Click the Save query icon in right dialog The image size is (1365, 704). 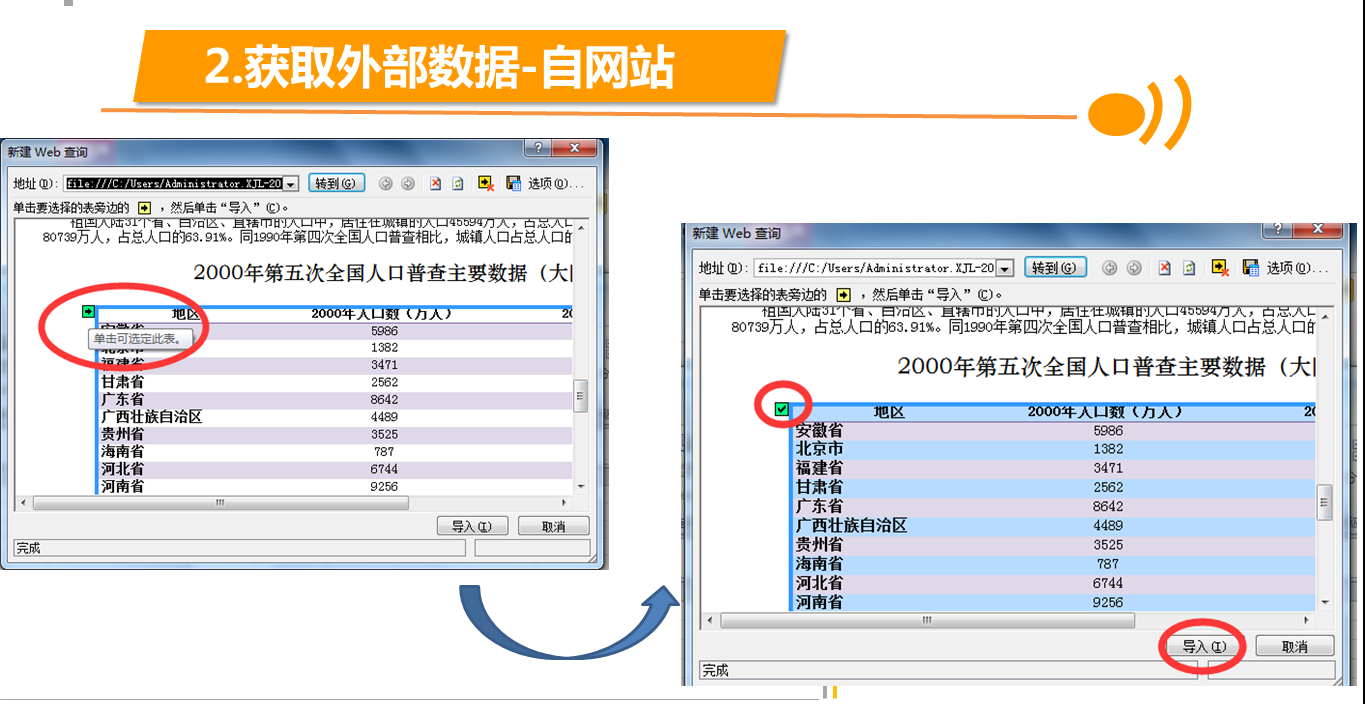1250,268
